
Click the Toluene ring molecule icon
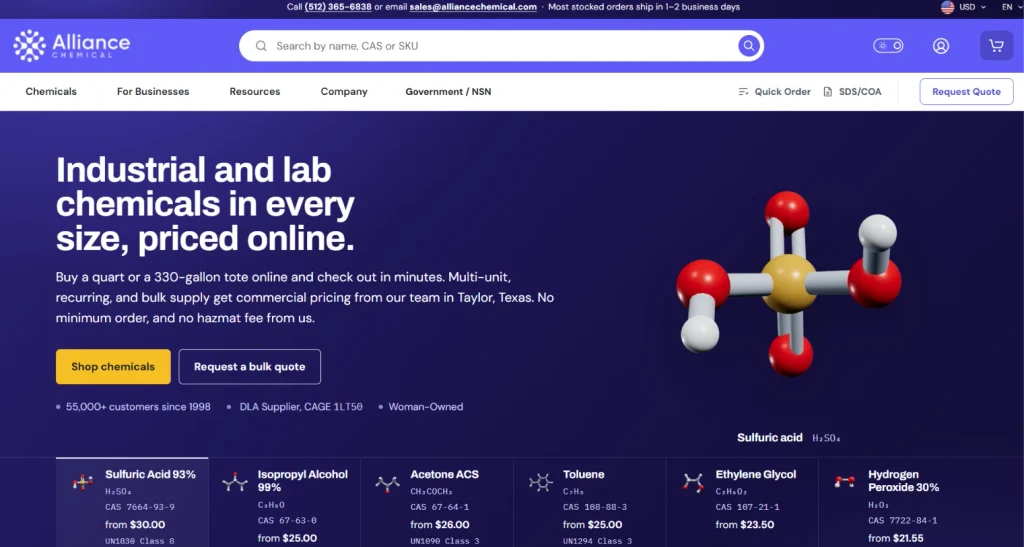tap(541, 482)
